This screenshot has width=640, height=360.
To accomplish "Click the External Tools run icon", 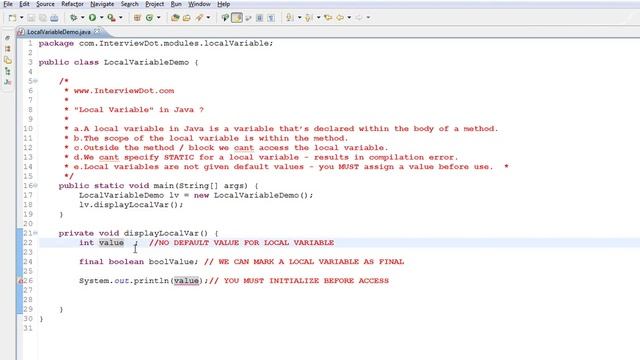I will coord(111,18).
